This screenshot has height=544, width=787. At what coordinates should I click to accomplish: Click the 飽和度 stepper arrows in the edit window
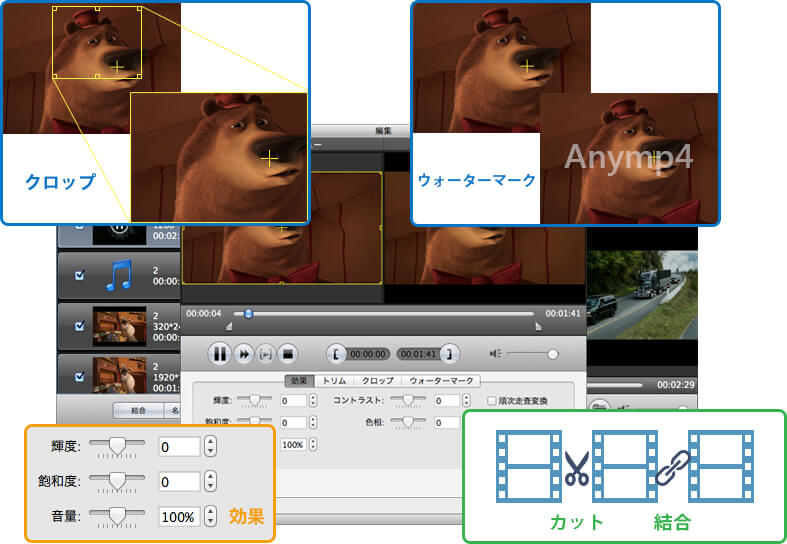[x=313, y=423]
